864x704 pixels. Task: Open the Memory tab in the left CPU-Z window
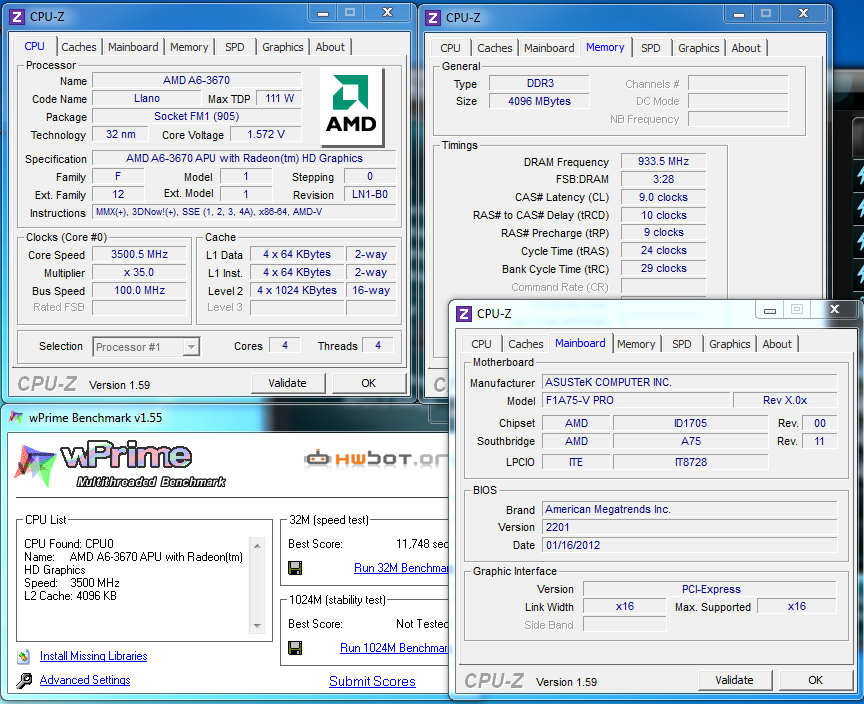[x=189, y=47]
